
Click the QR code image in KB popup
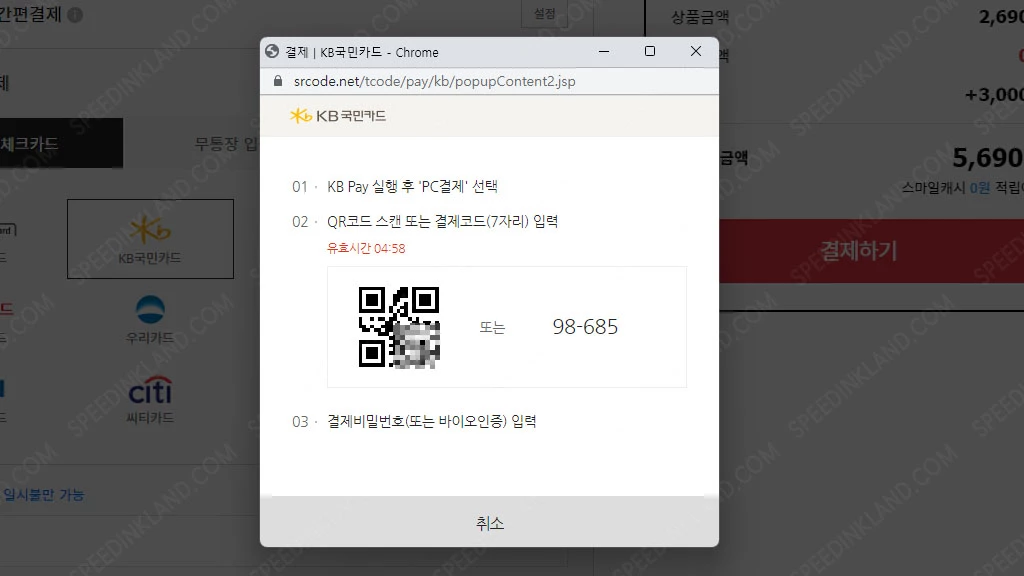coord(399,327)
